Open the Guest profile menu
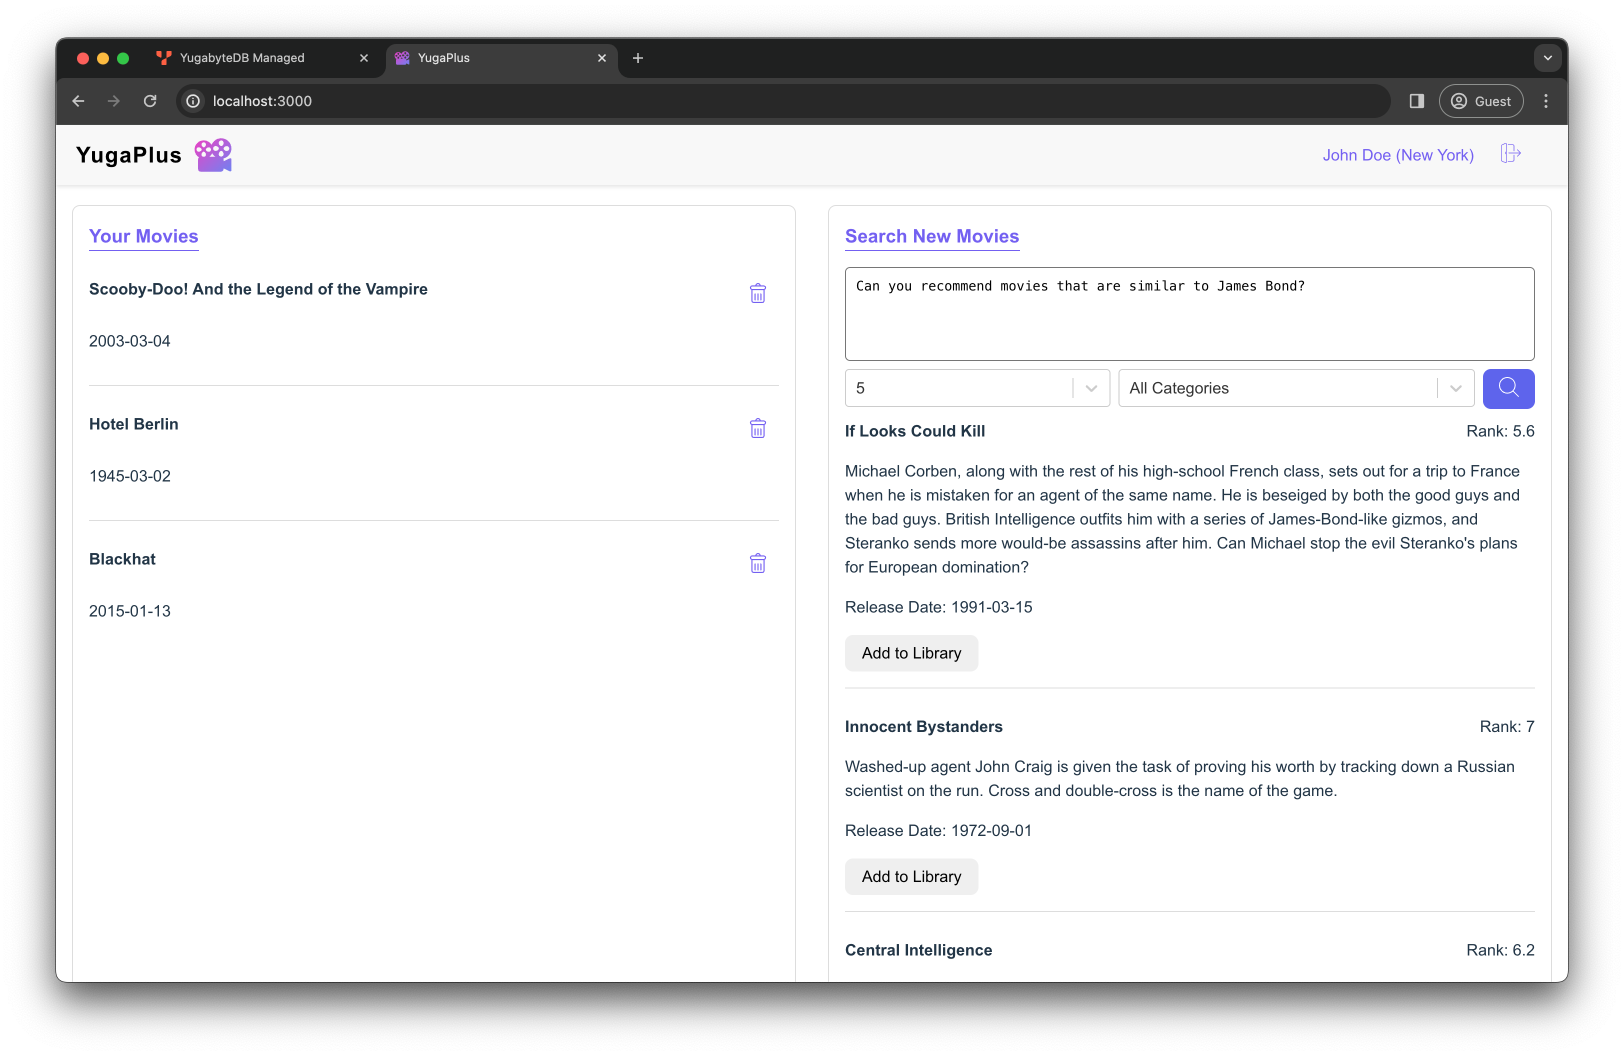1624x1056 pixels. click(x=1481, y=101)
